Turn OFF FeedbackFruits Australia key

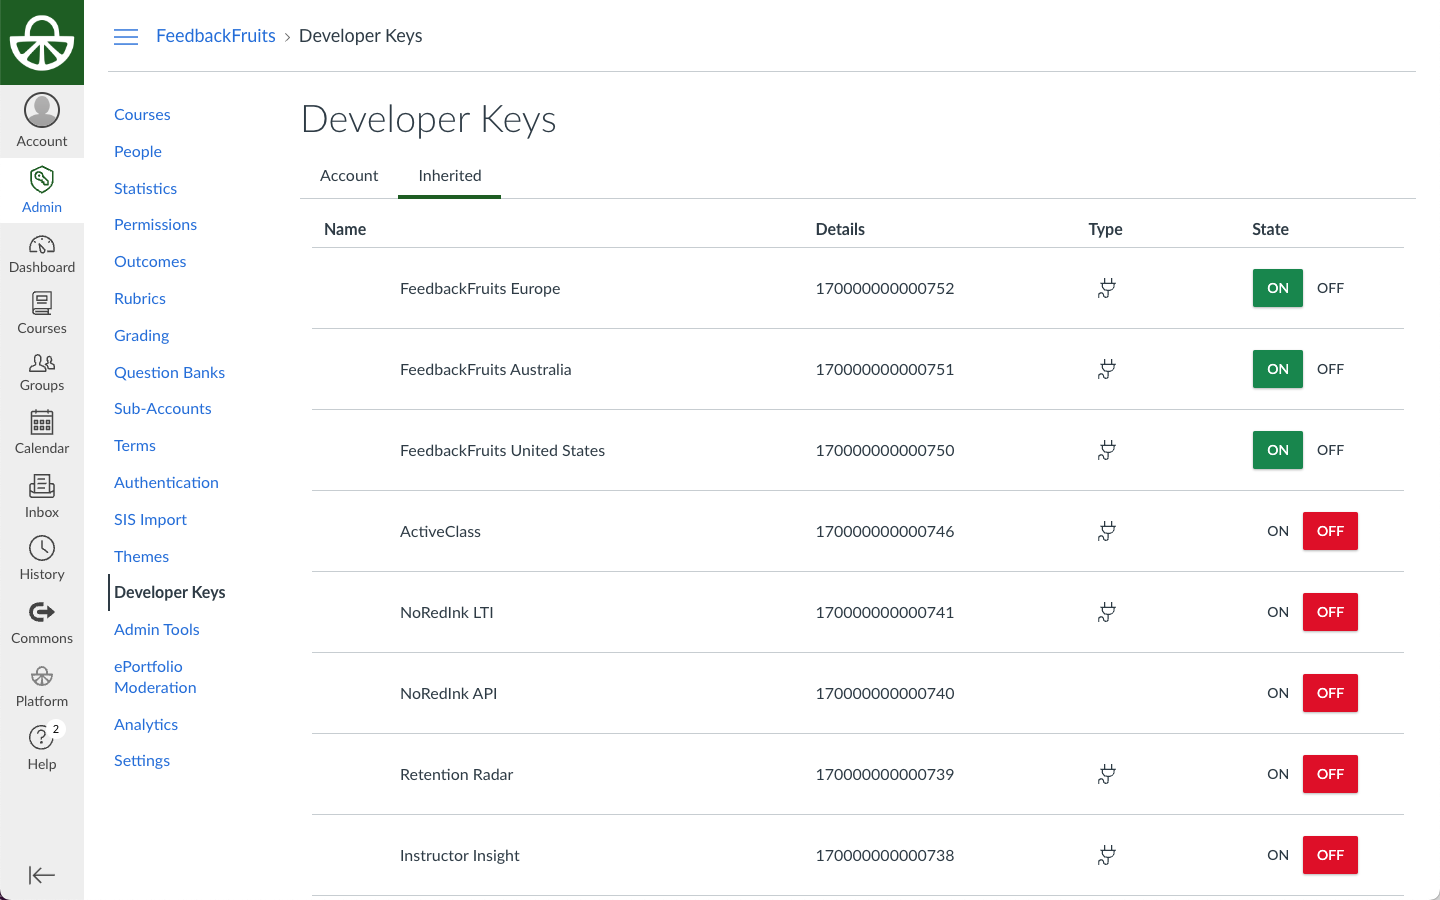click(1330, 369)
